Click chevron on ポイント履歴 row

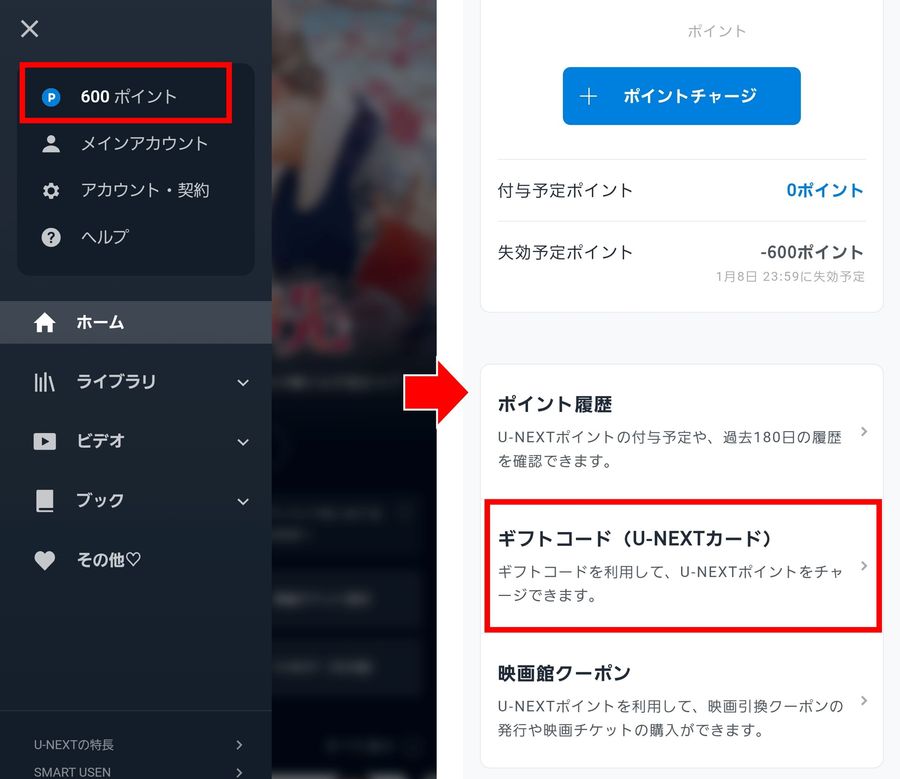[x=864, y=432]
